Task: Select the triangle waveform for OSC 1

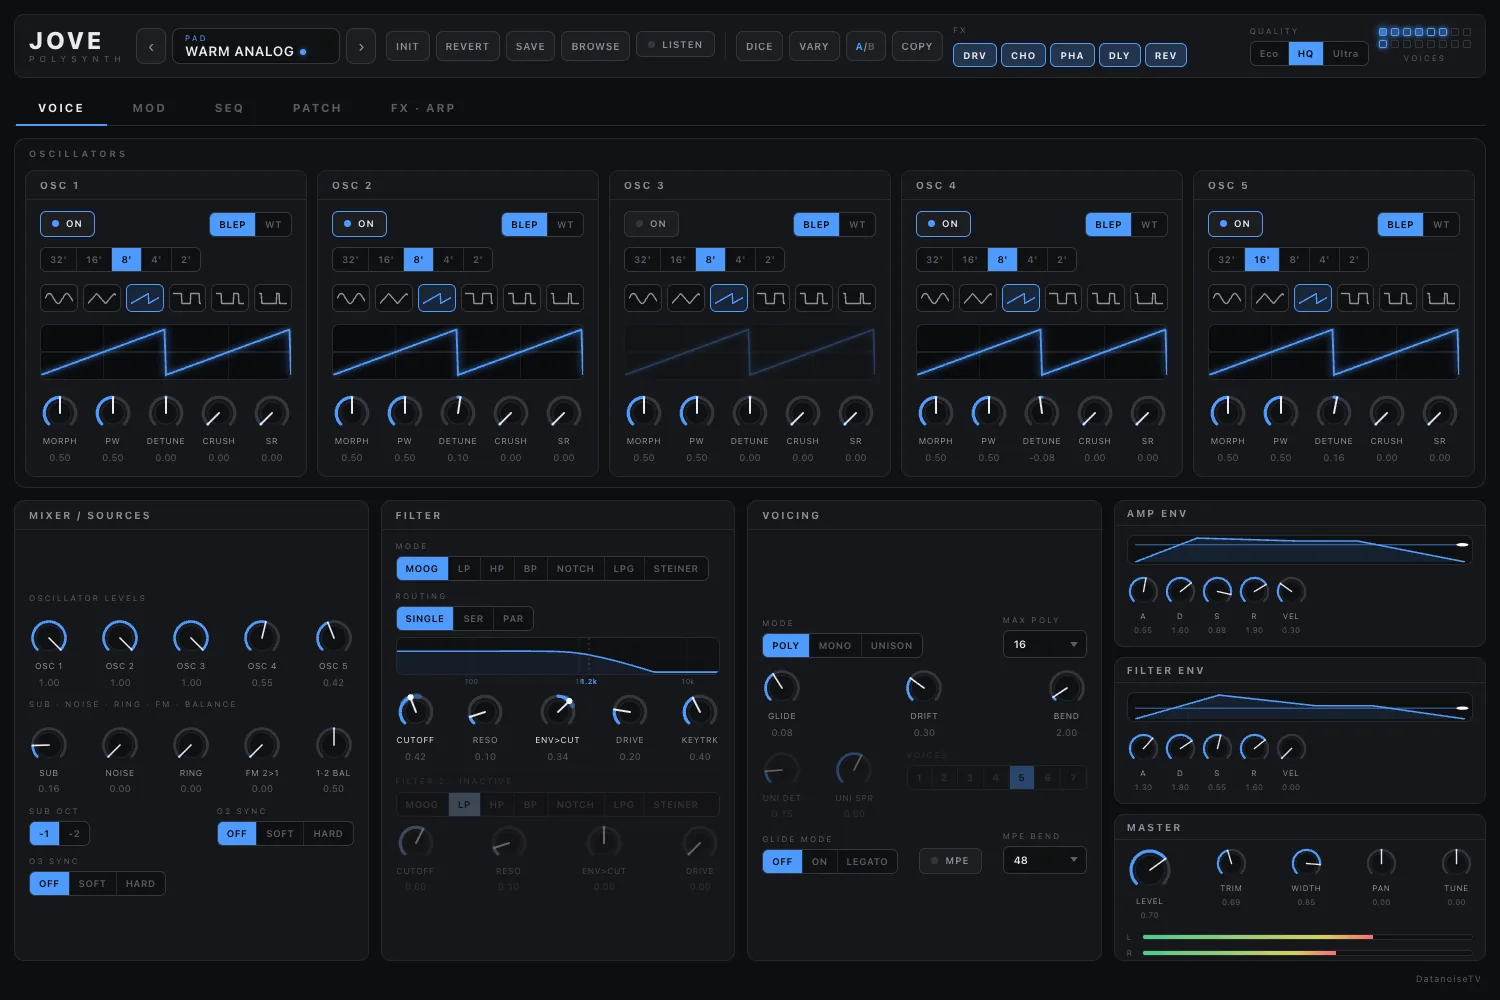Action: click(102, 298)
